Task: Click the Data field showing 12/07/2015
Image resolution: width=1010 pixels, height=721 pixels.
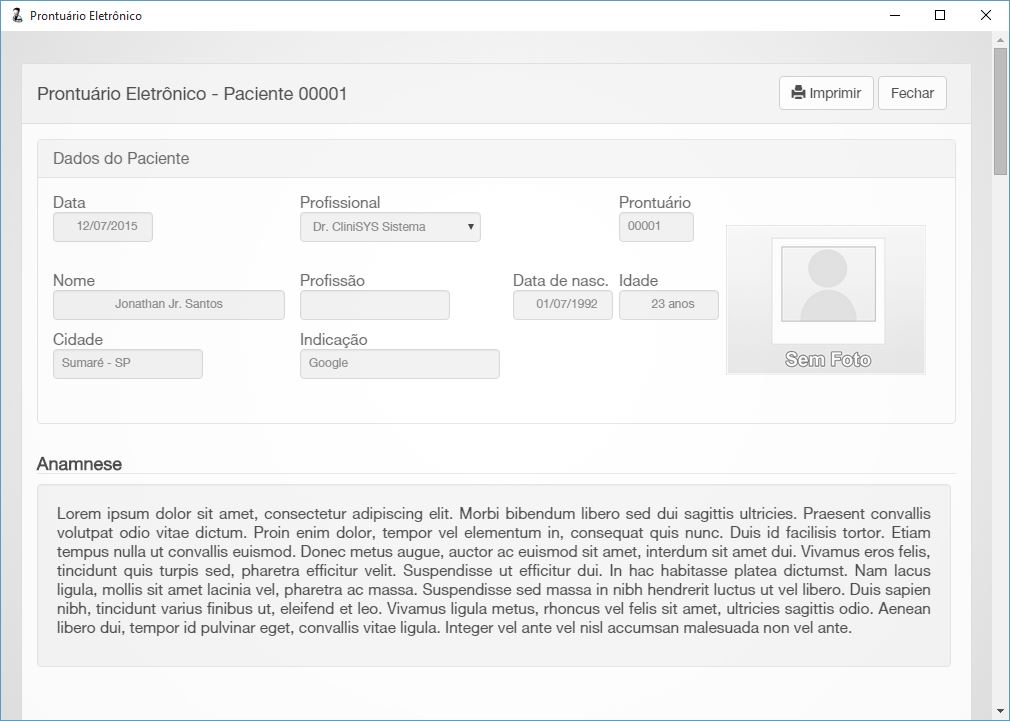Action: click(103, 227)
